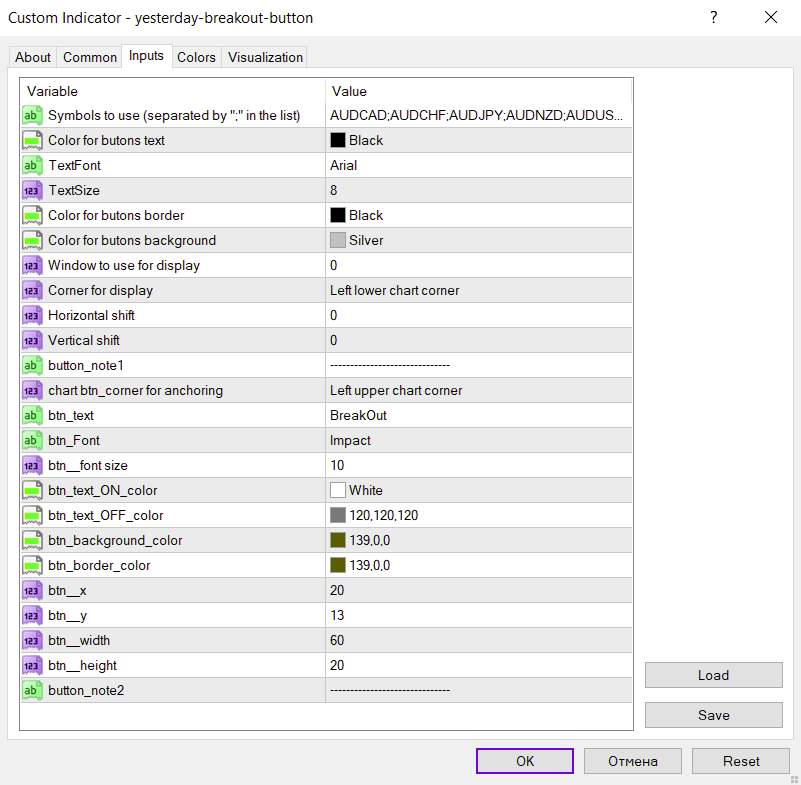Image resolution: width=801 pixels, height=785 pixels.
Task: Open the Common tab
Action: pyautogui.click(x=89, y=57)
